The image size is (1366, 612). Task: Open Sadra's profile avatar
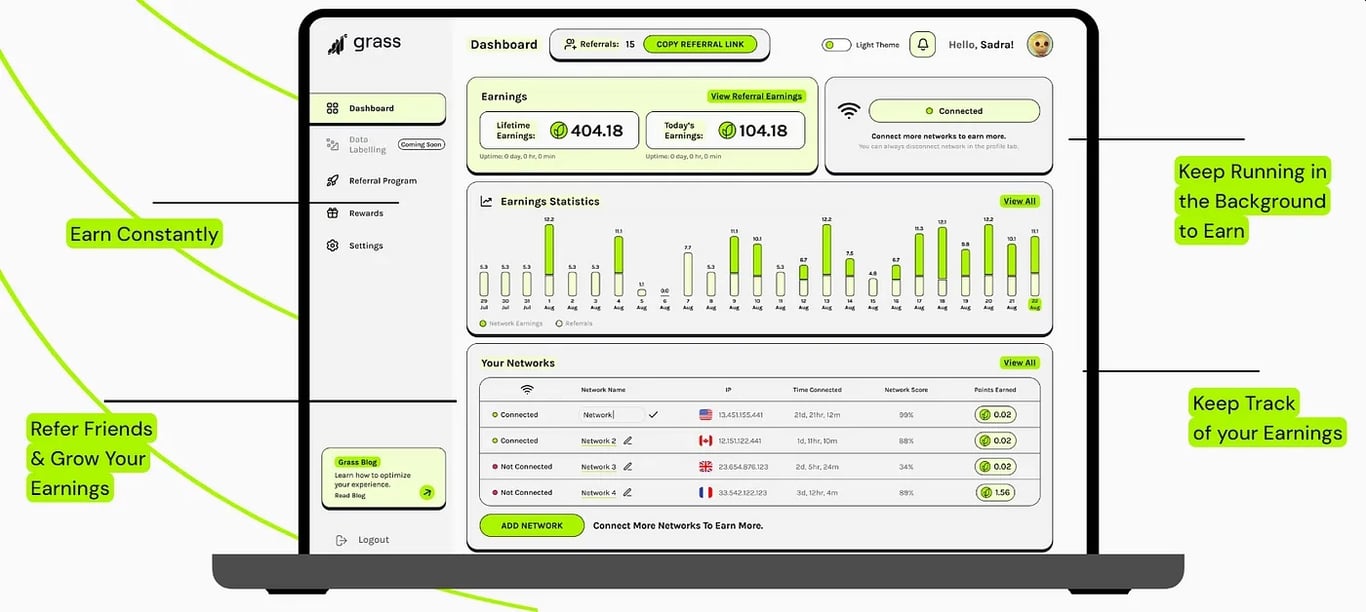1040,44
